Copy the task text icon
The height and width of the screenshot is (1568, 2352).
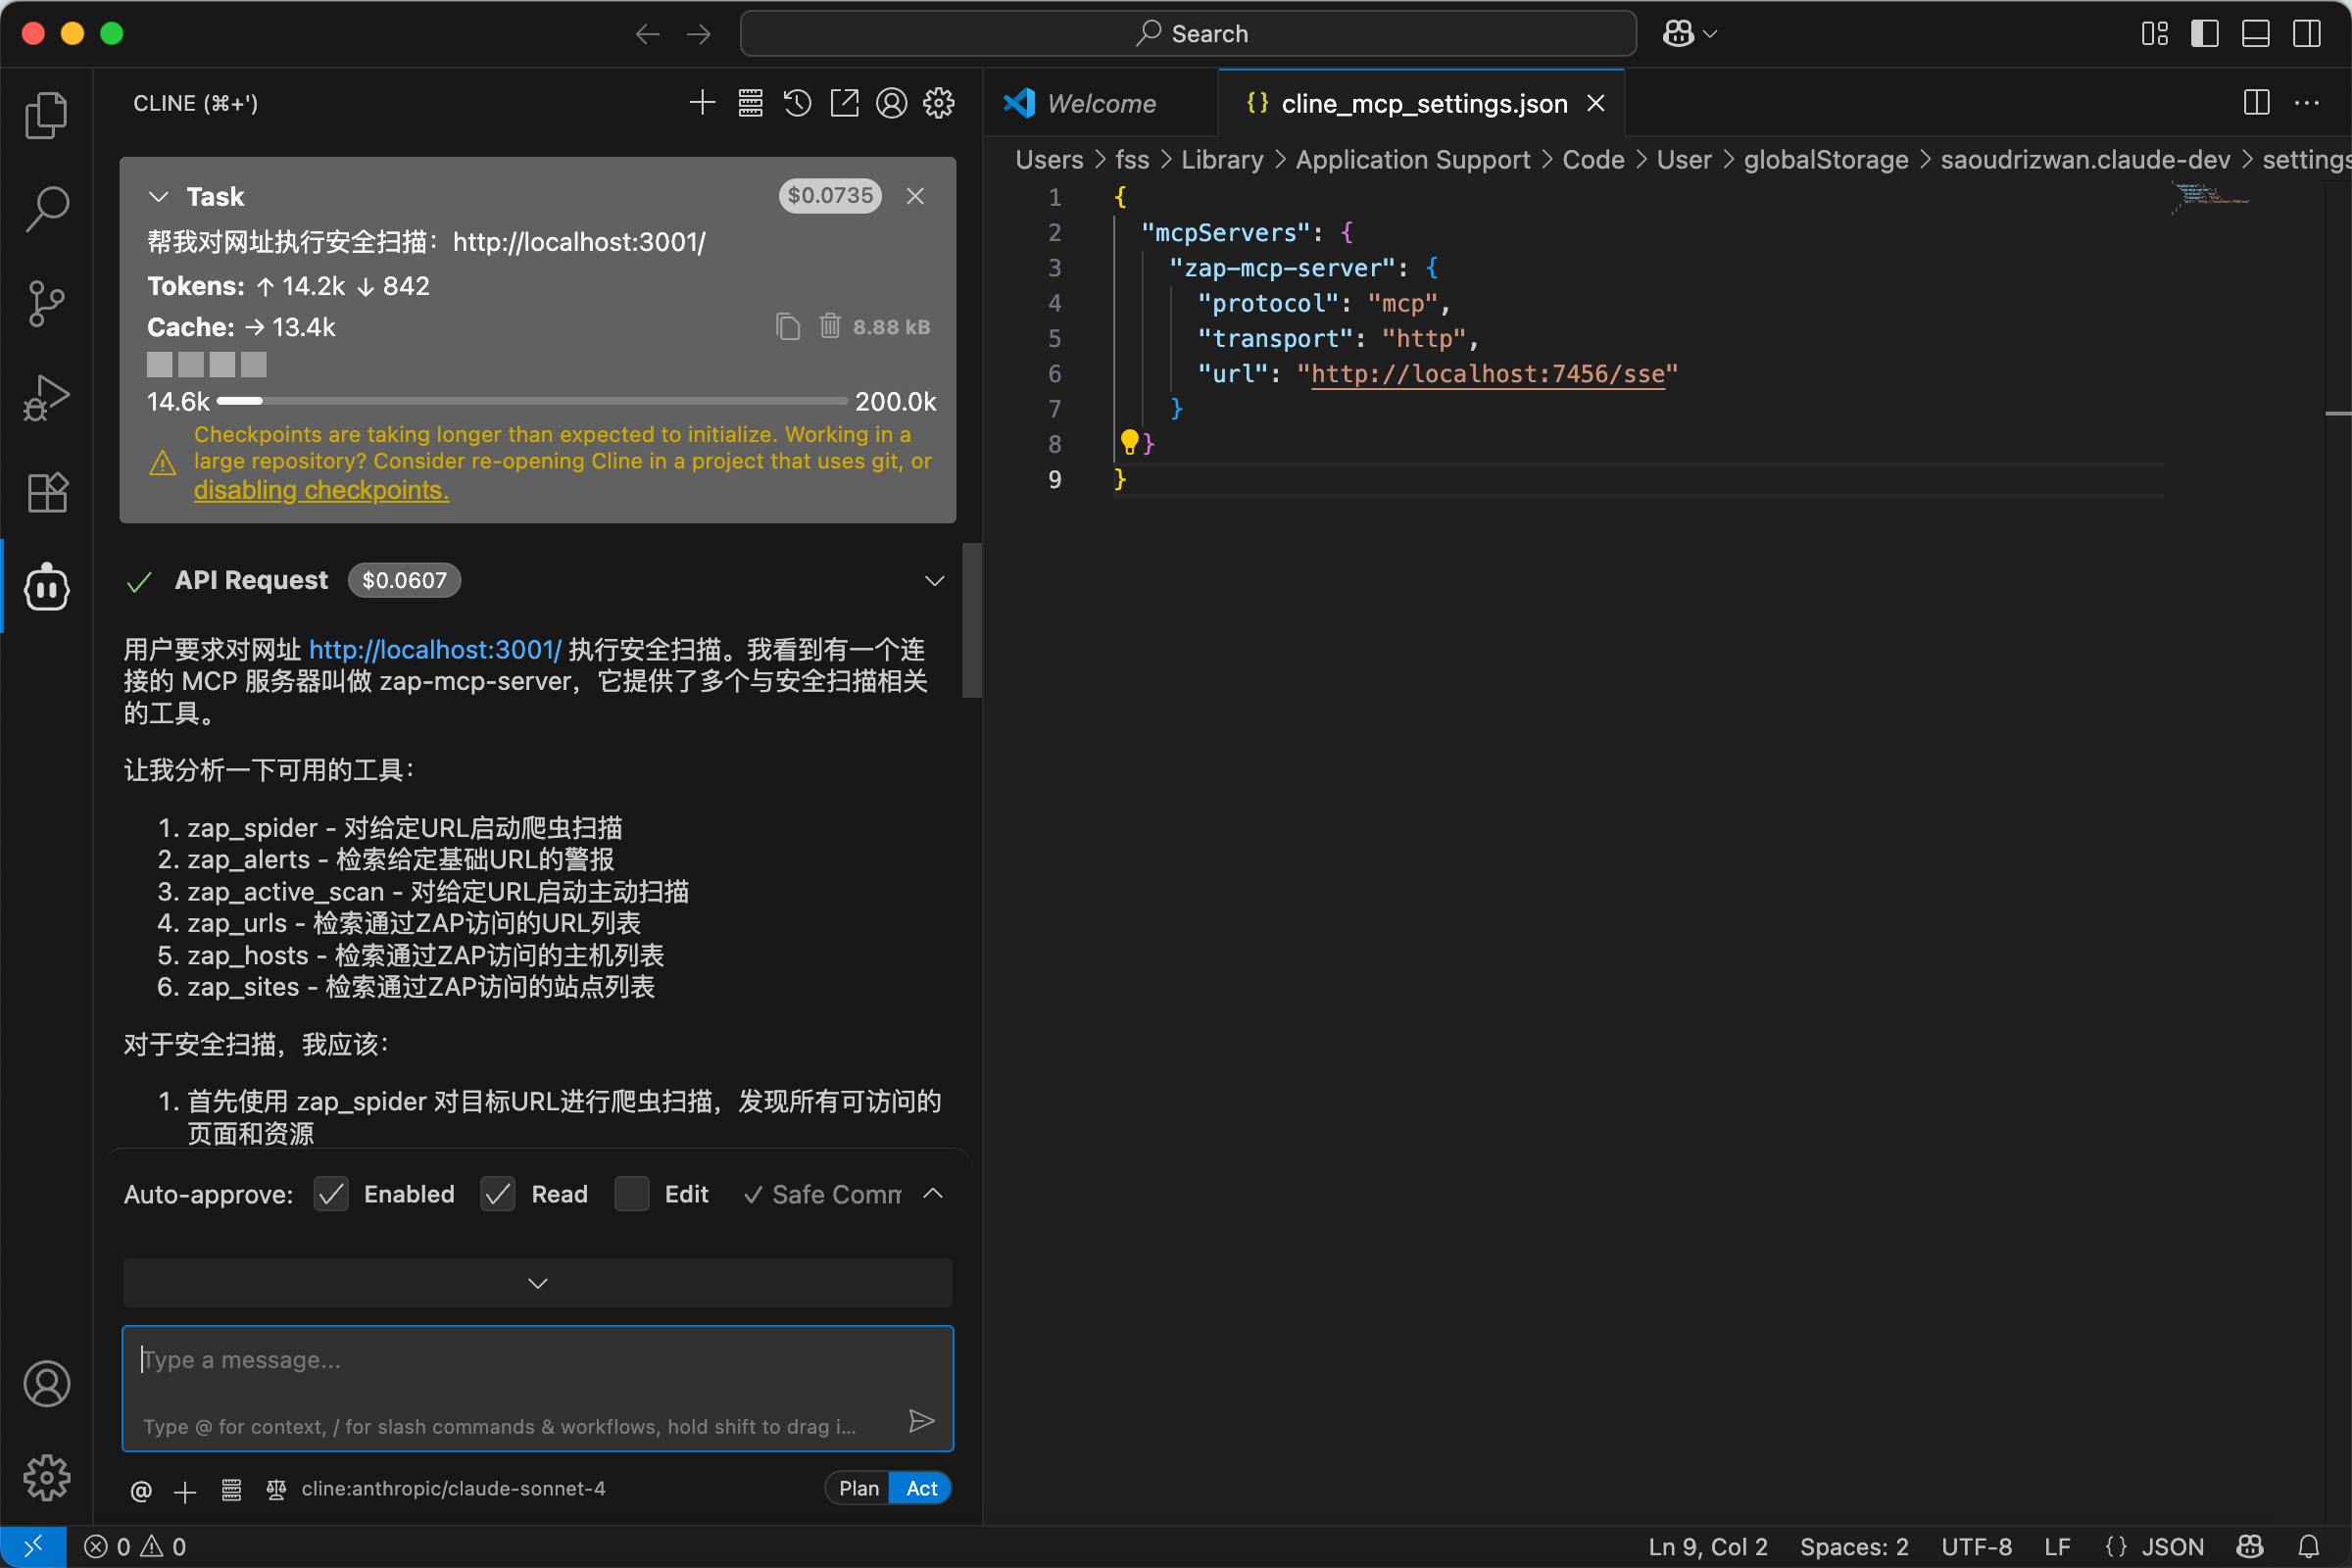pos(788,327)
